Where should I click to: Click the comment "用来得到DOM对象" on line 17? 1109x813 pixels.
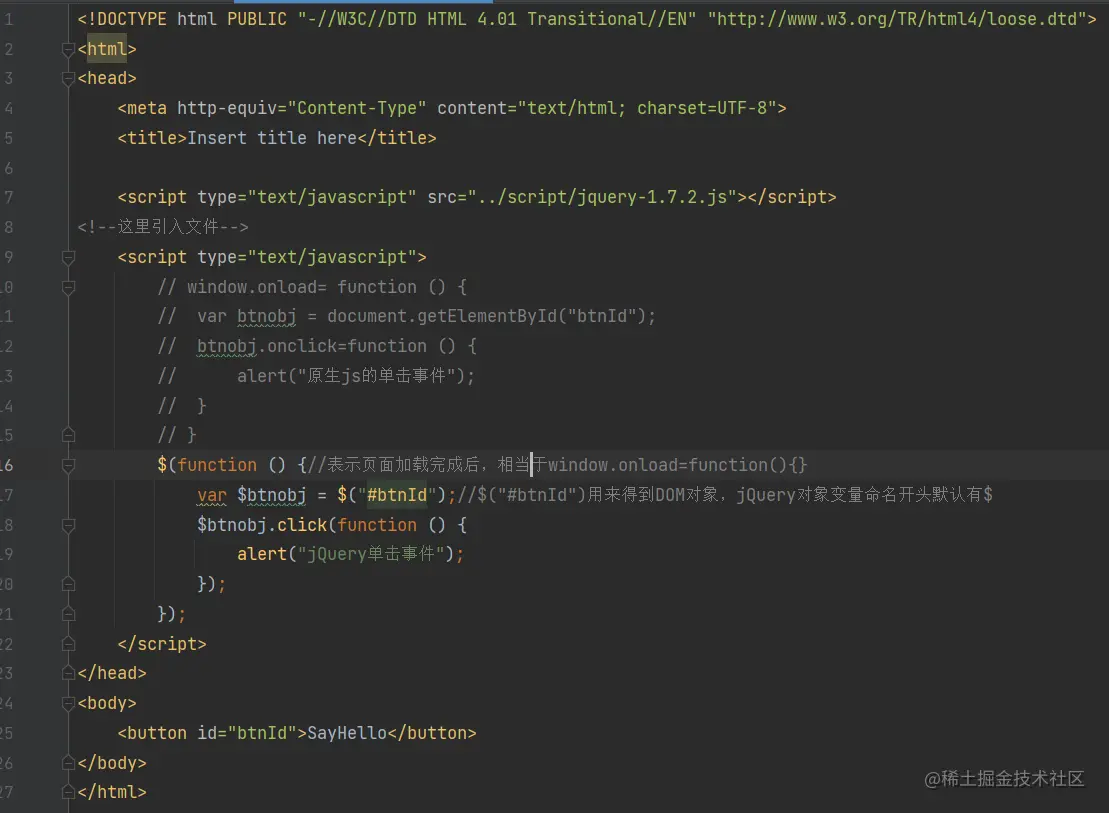tap(653, 495)
